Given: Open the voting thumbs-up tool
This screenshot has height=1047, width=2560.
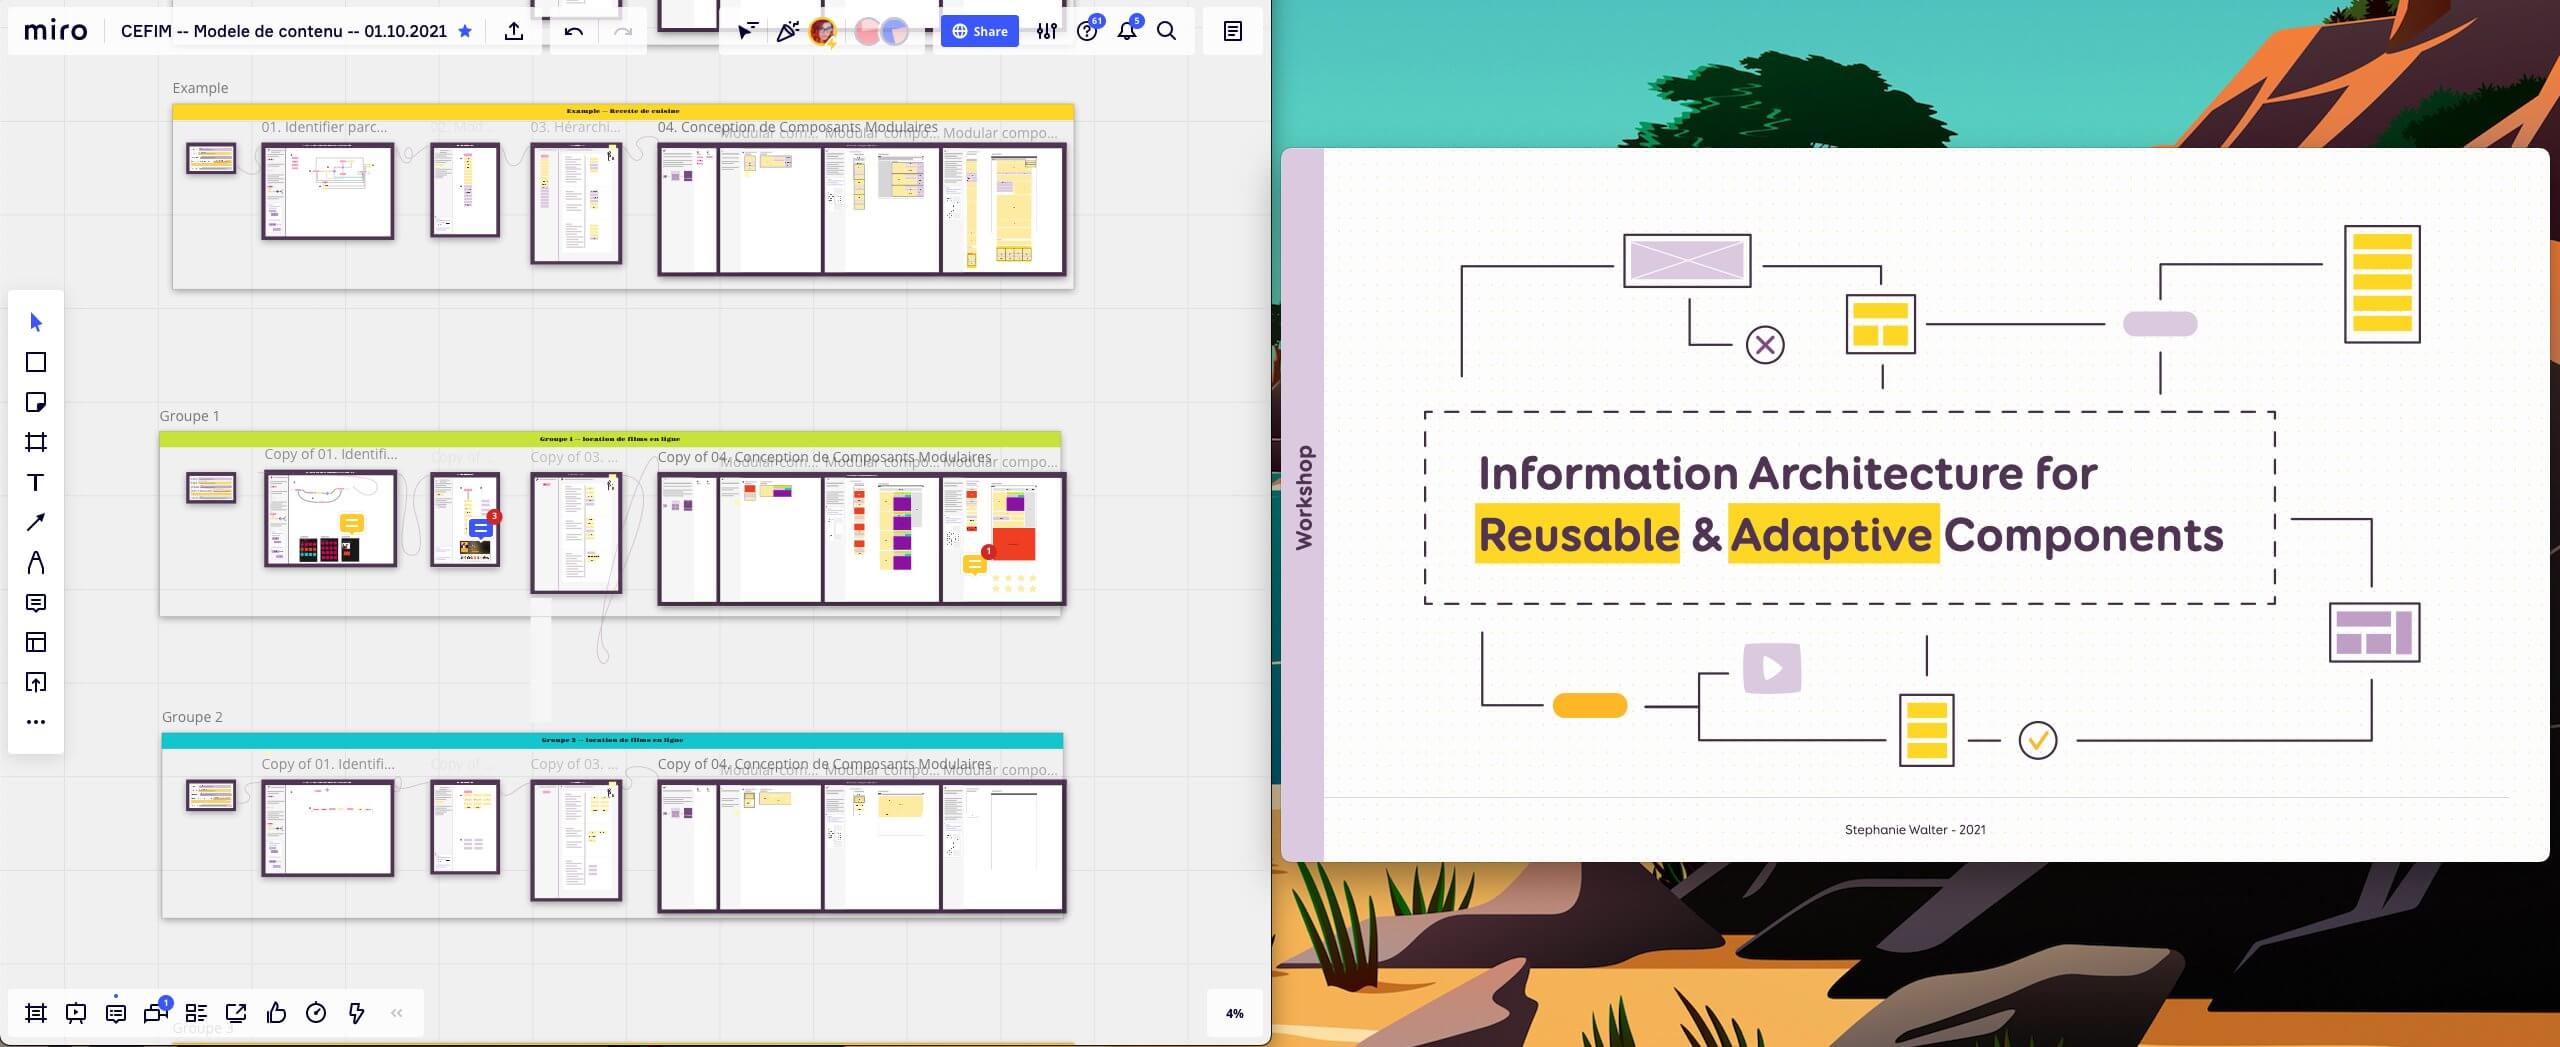Looking at the screenshot, I should tap(276, 1013).
